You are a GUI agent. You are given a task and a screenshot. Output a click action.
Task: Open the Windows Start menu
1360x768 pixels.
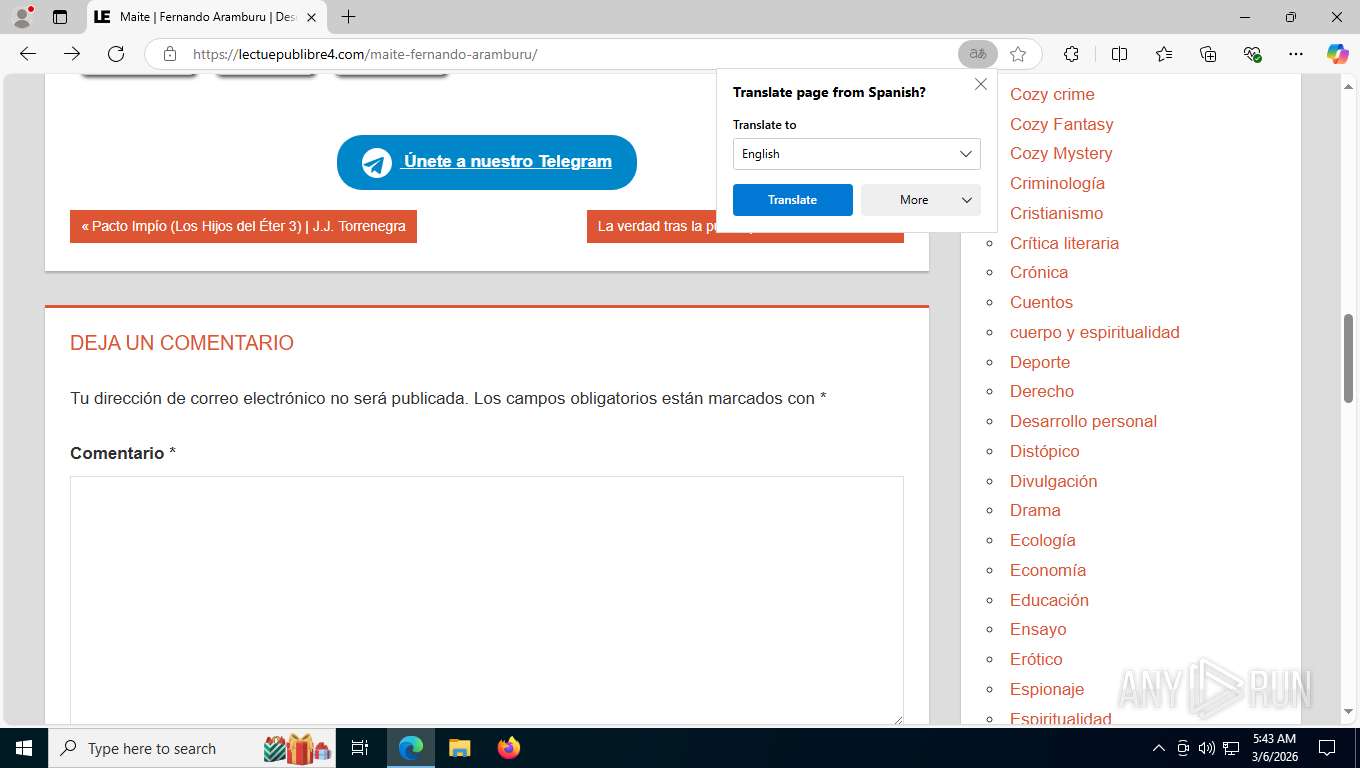coord(23,748)
